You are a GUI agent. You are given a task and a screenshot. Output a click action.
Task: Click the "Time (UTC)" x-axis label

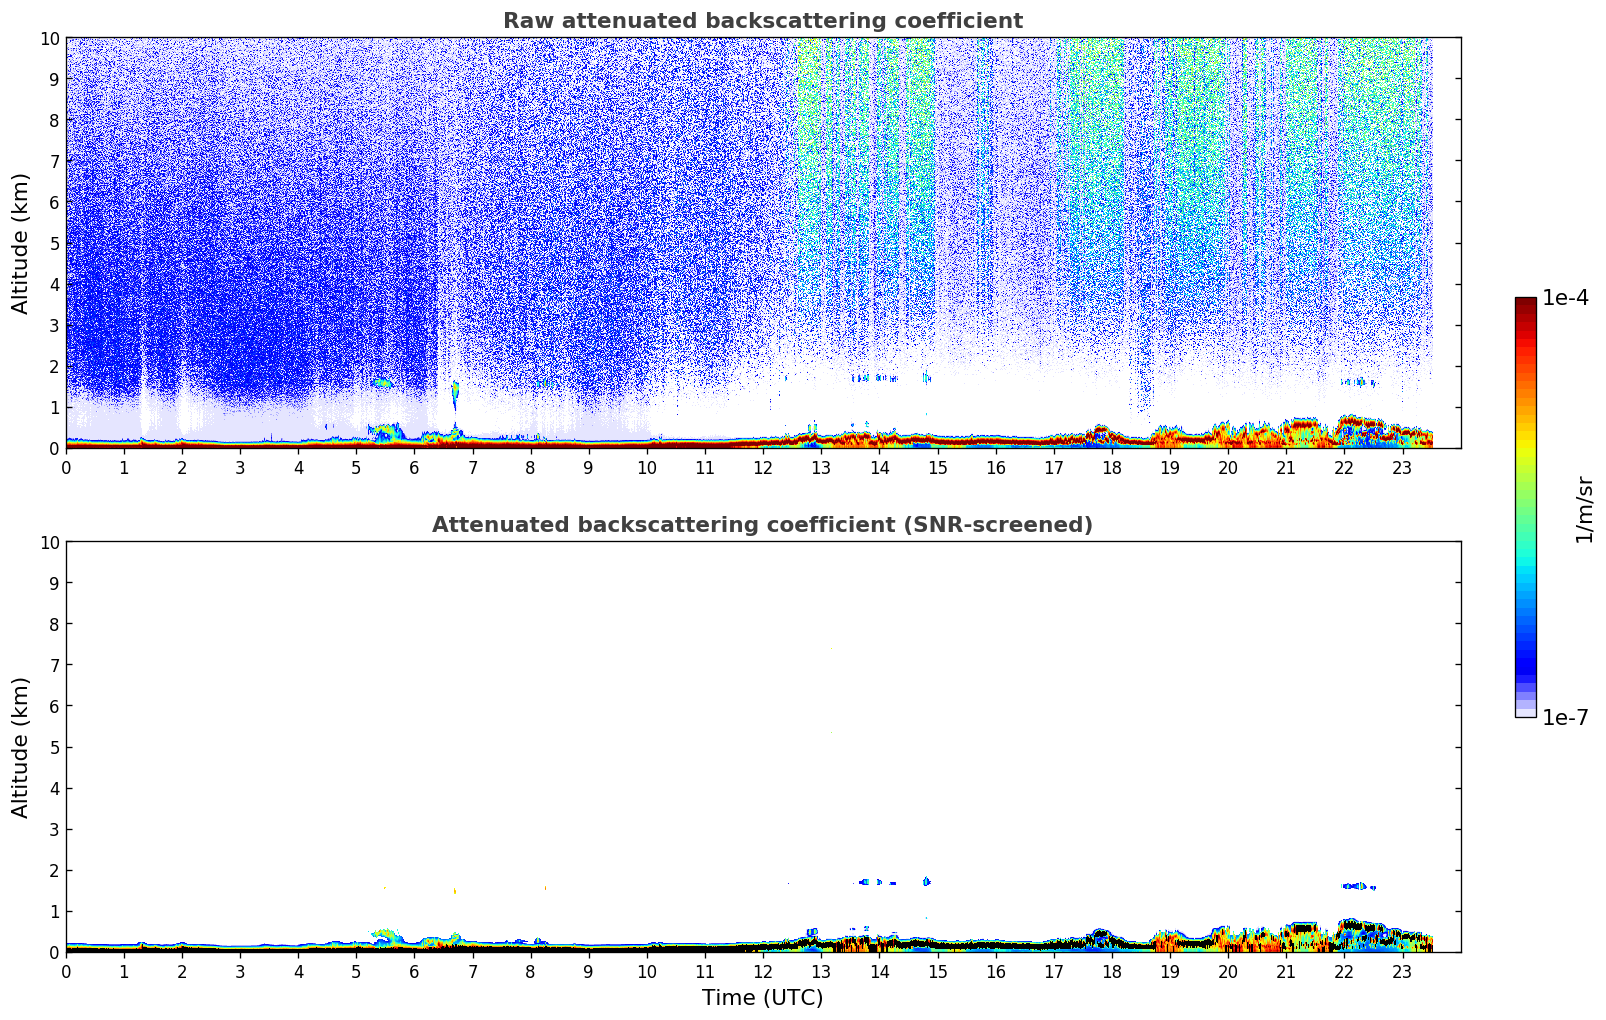(762, 997)
